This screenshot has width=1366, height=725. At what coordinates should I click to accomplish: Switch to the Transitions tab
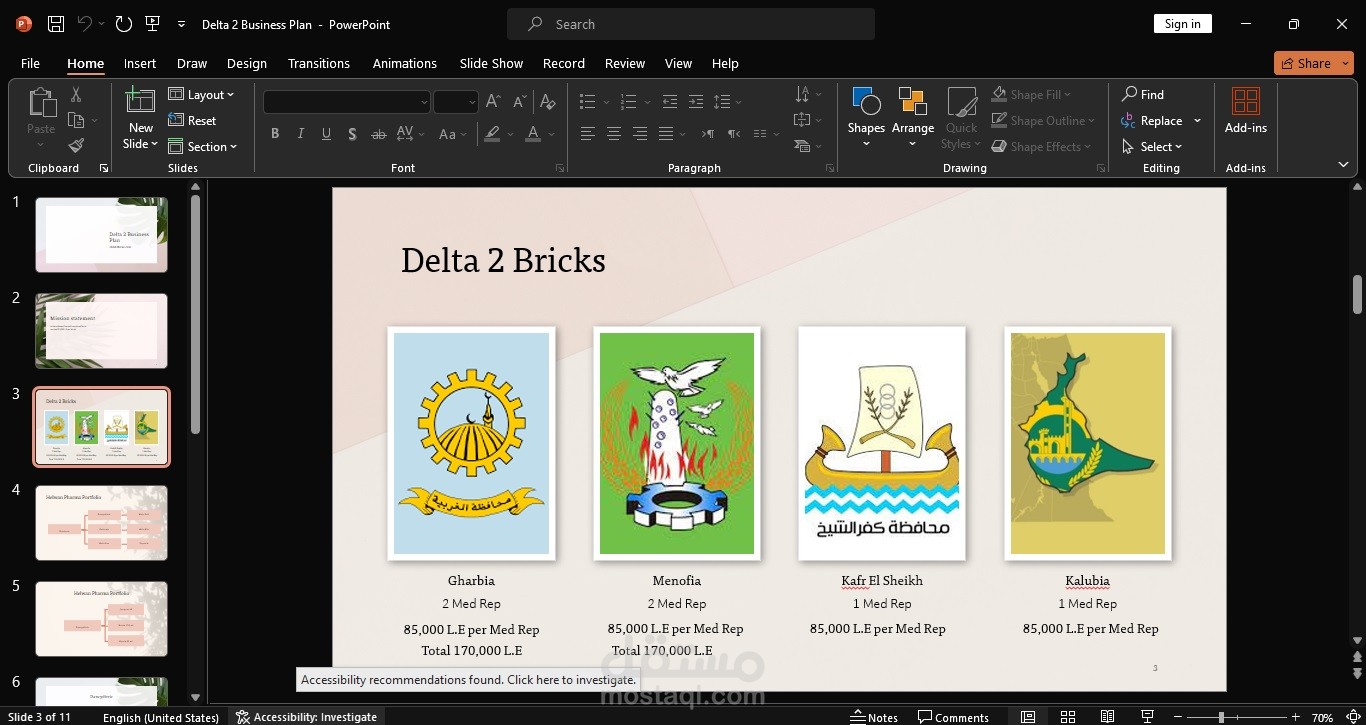(319, 63)
